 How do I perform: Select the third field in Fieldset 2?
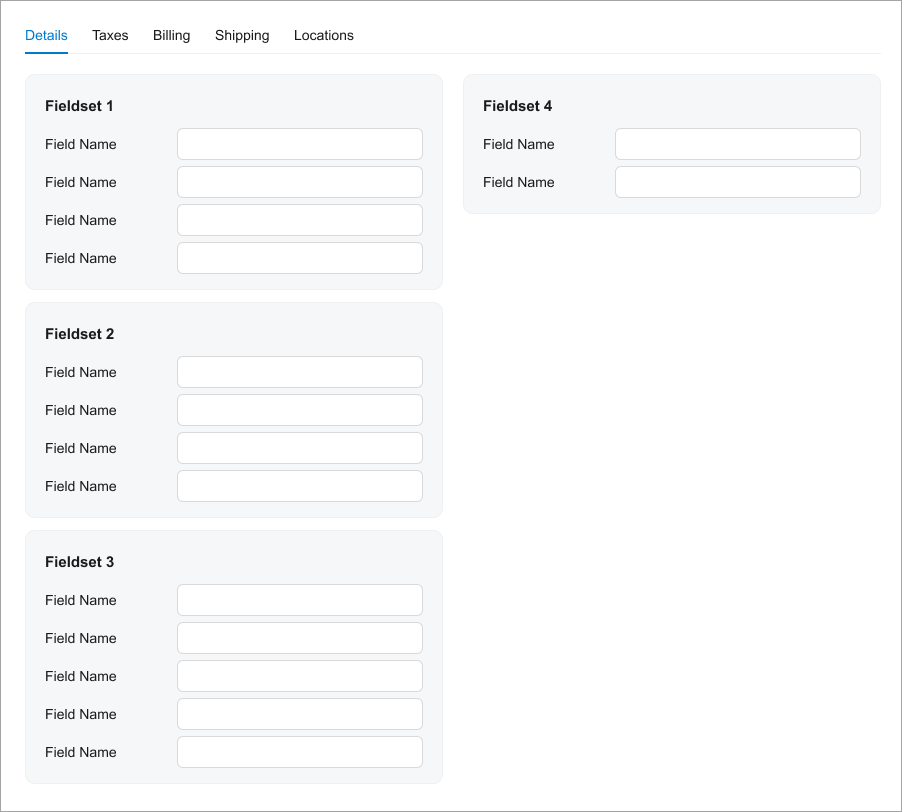[x=299, y=448]
